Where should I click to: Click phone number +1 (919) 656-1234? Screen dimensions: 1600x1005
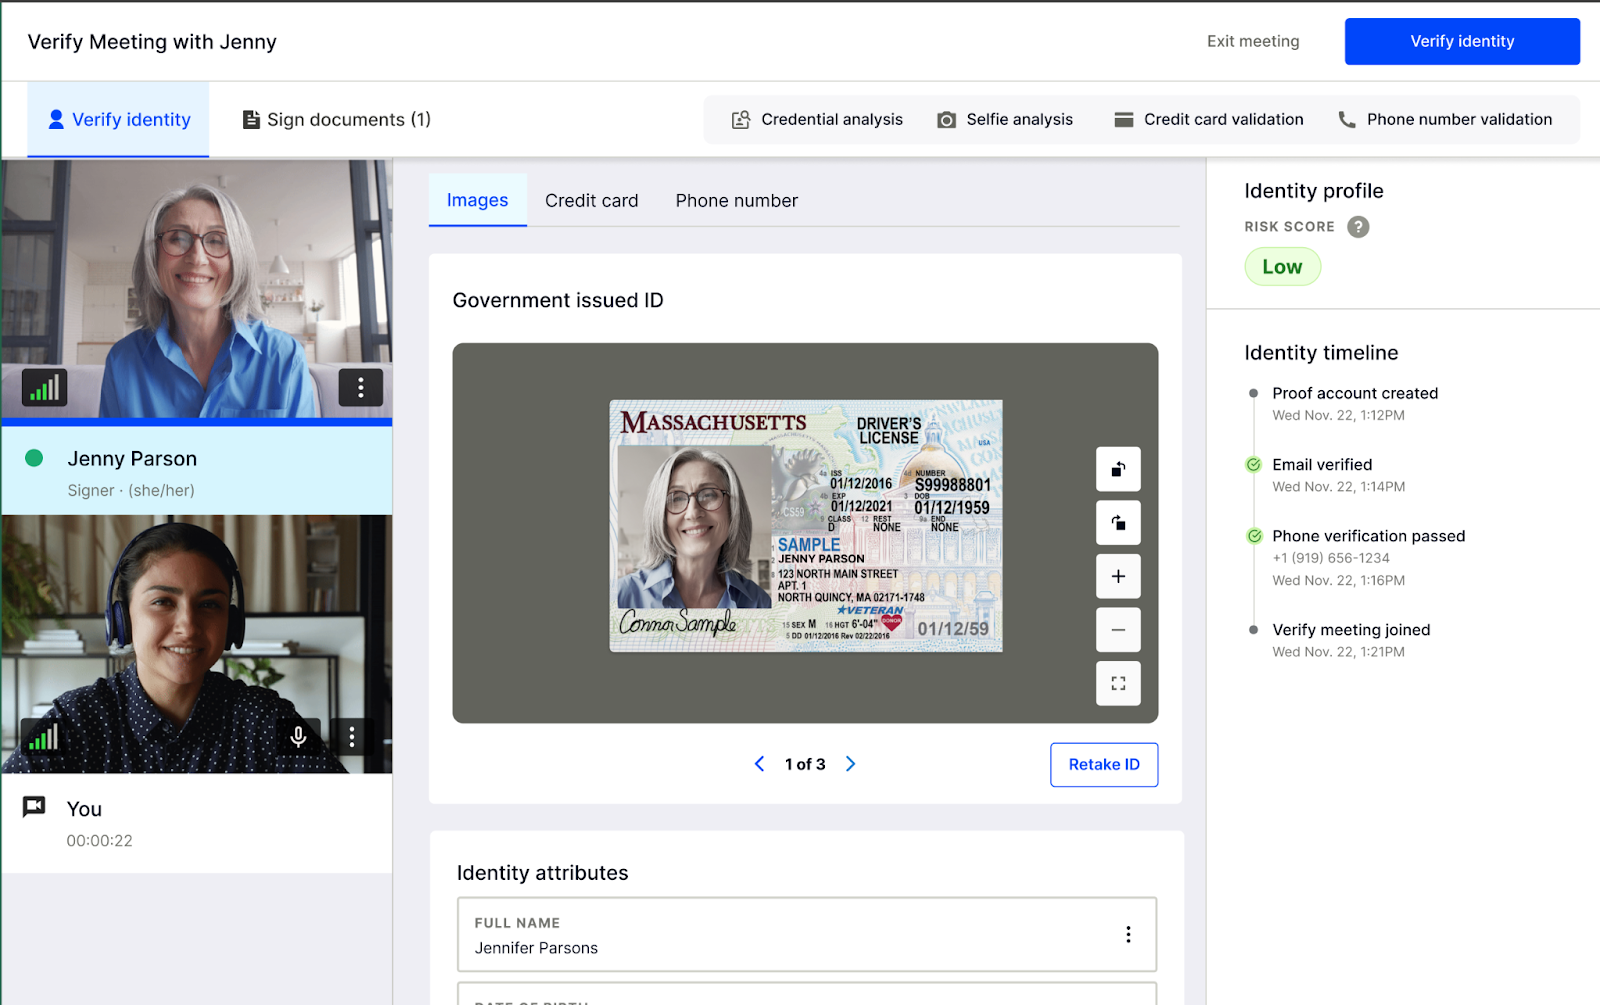click(1330, 558)
